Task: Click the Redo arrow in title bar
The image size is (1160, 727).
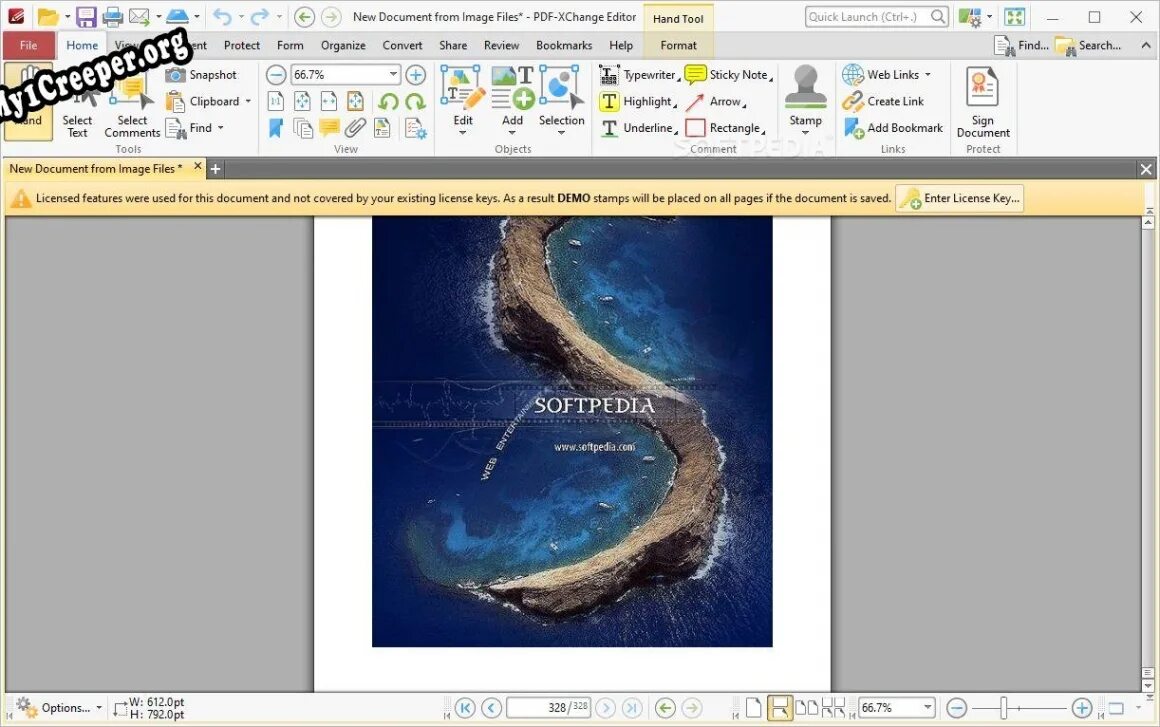Action: coord(260,16)
